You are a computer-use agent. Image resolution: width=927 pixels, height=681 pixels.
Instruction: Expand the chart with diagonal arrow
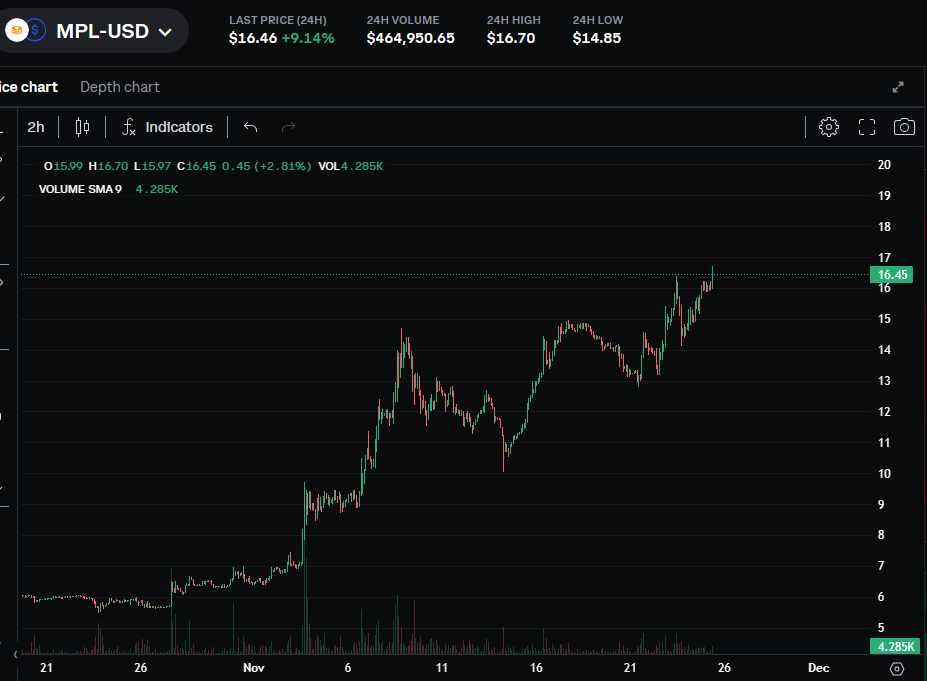click(897, 86)
